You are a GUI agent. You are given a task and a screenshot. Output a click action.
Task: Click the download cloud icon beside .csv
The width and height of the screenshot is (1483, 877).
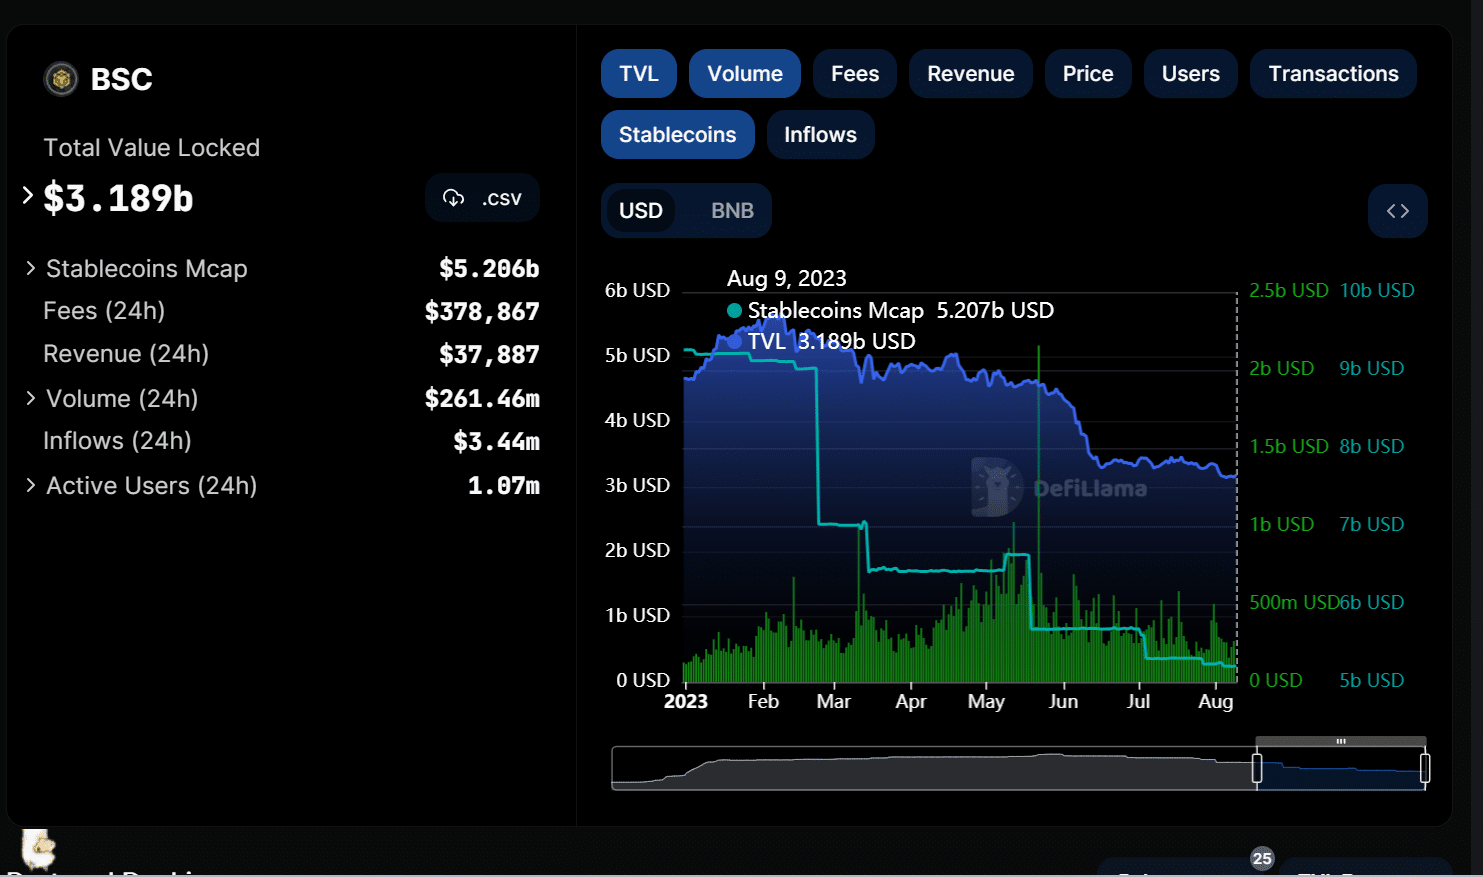[x=454, y=198]
